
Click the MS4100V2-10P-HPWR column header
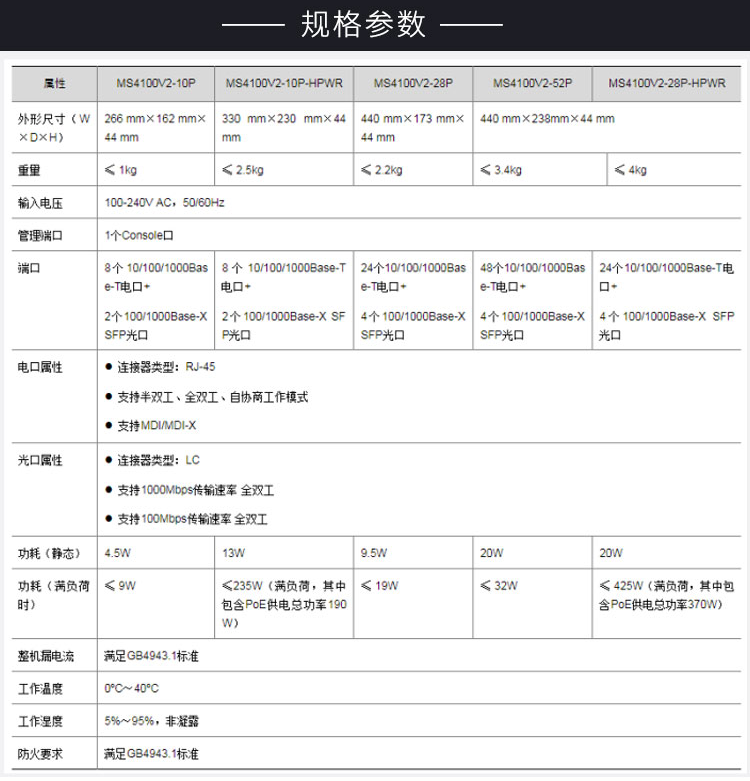[284, 83]
